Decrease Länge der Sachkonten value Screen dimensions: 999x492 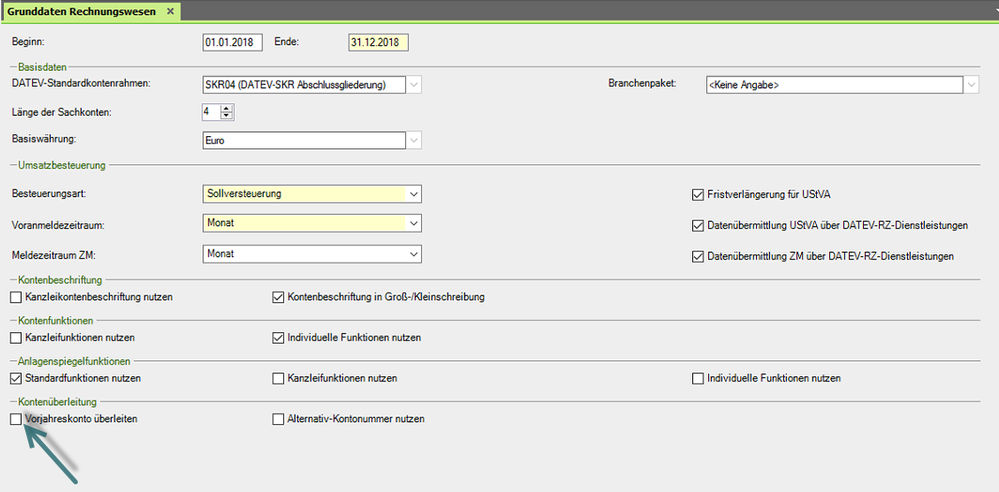[x=226, y=116]
